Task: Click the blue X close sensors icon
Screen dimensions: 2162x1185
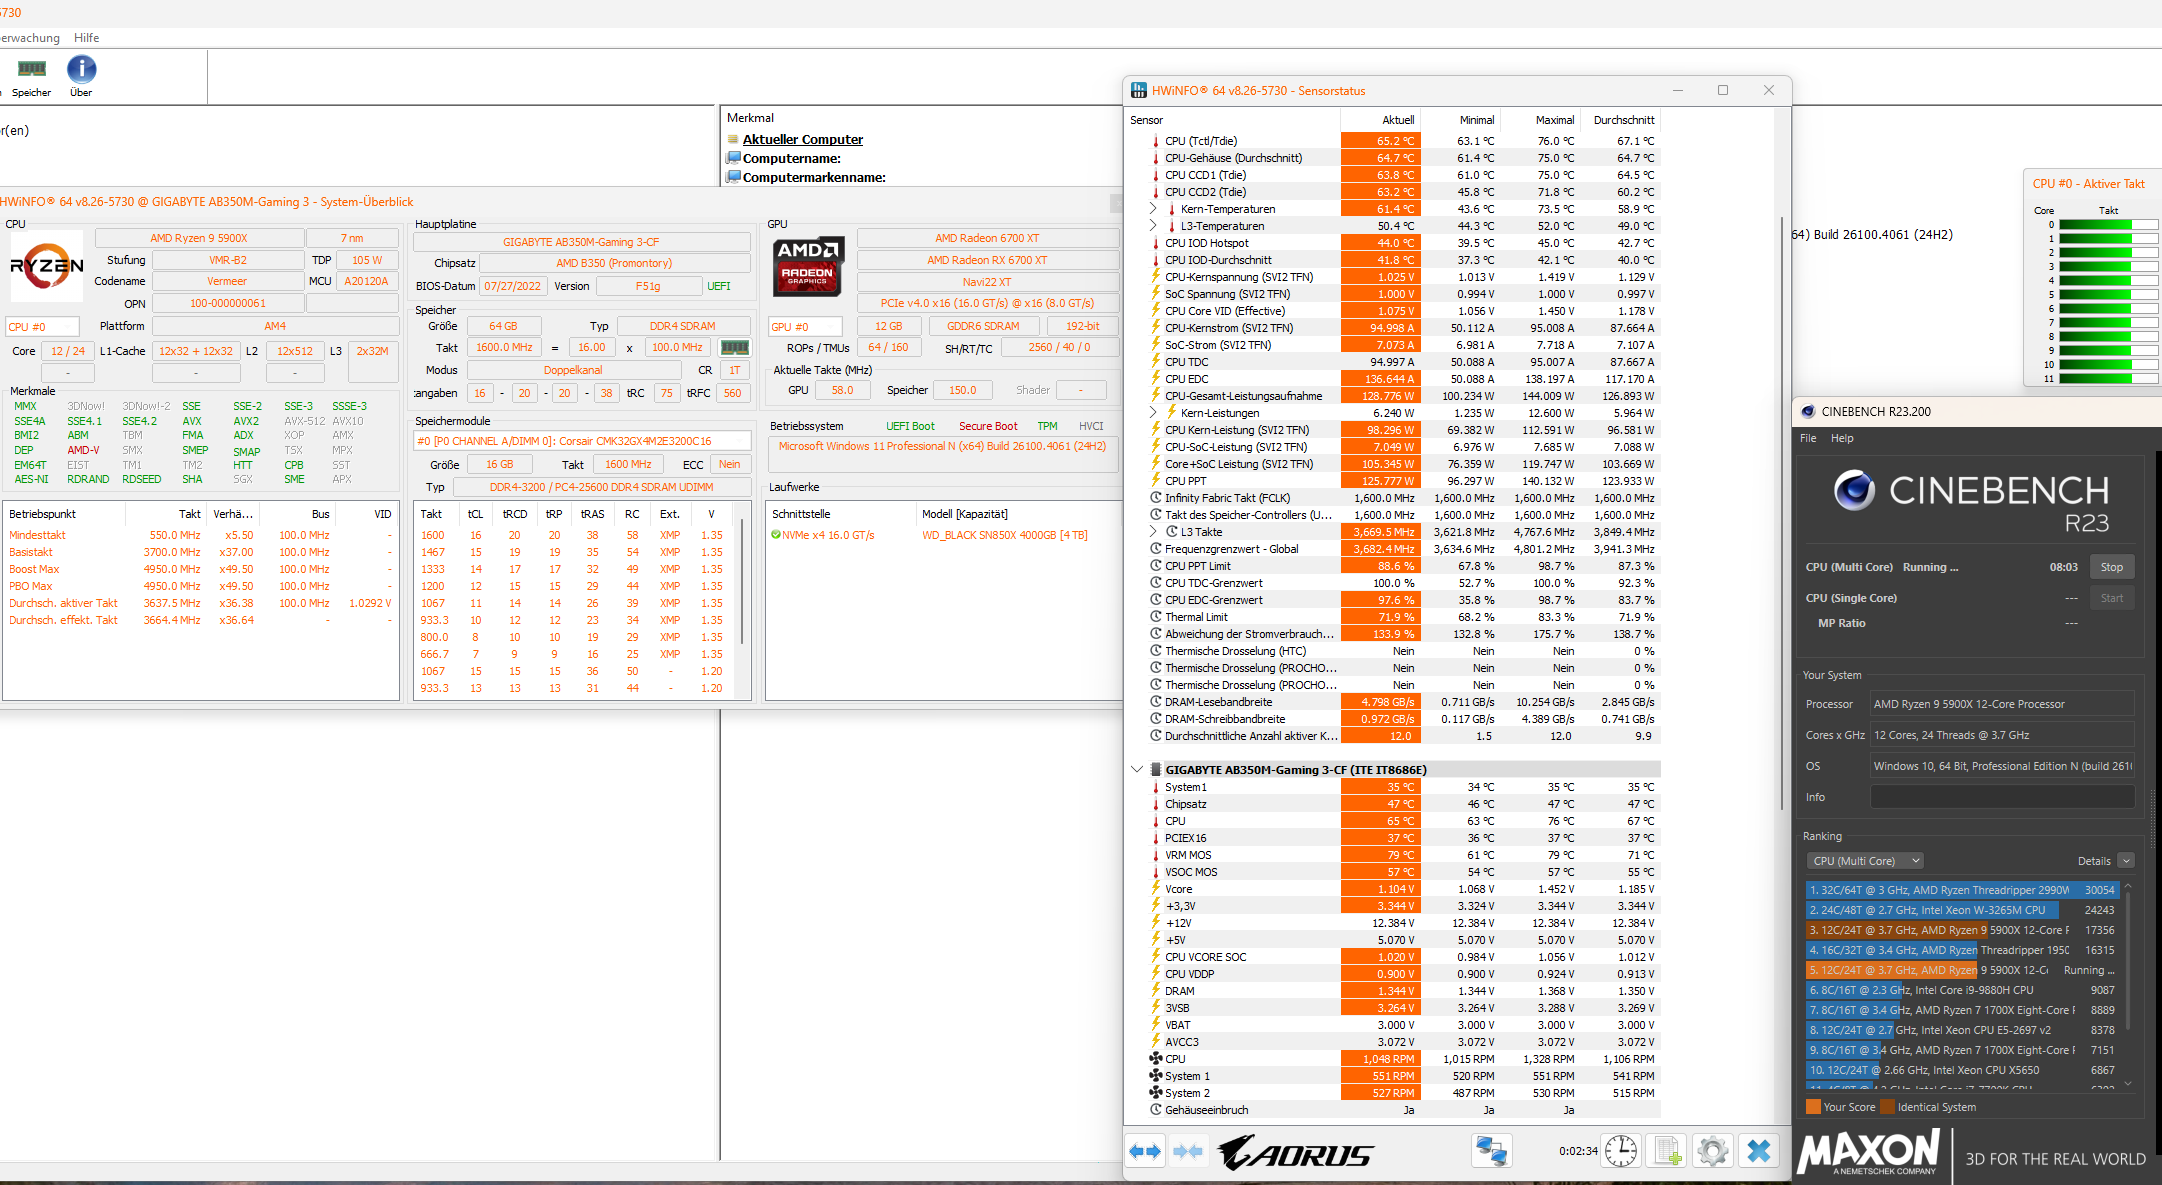Action: [1759, 1152]
